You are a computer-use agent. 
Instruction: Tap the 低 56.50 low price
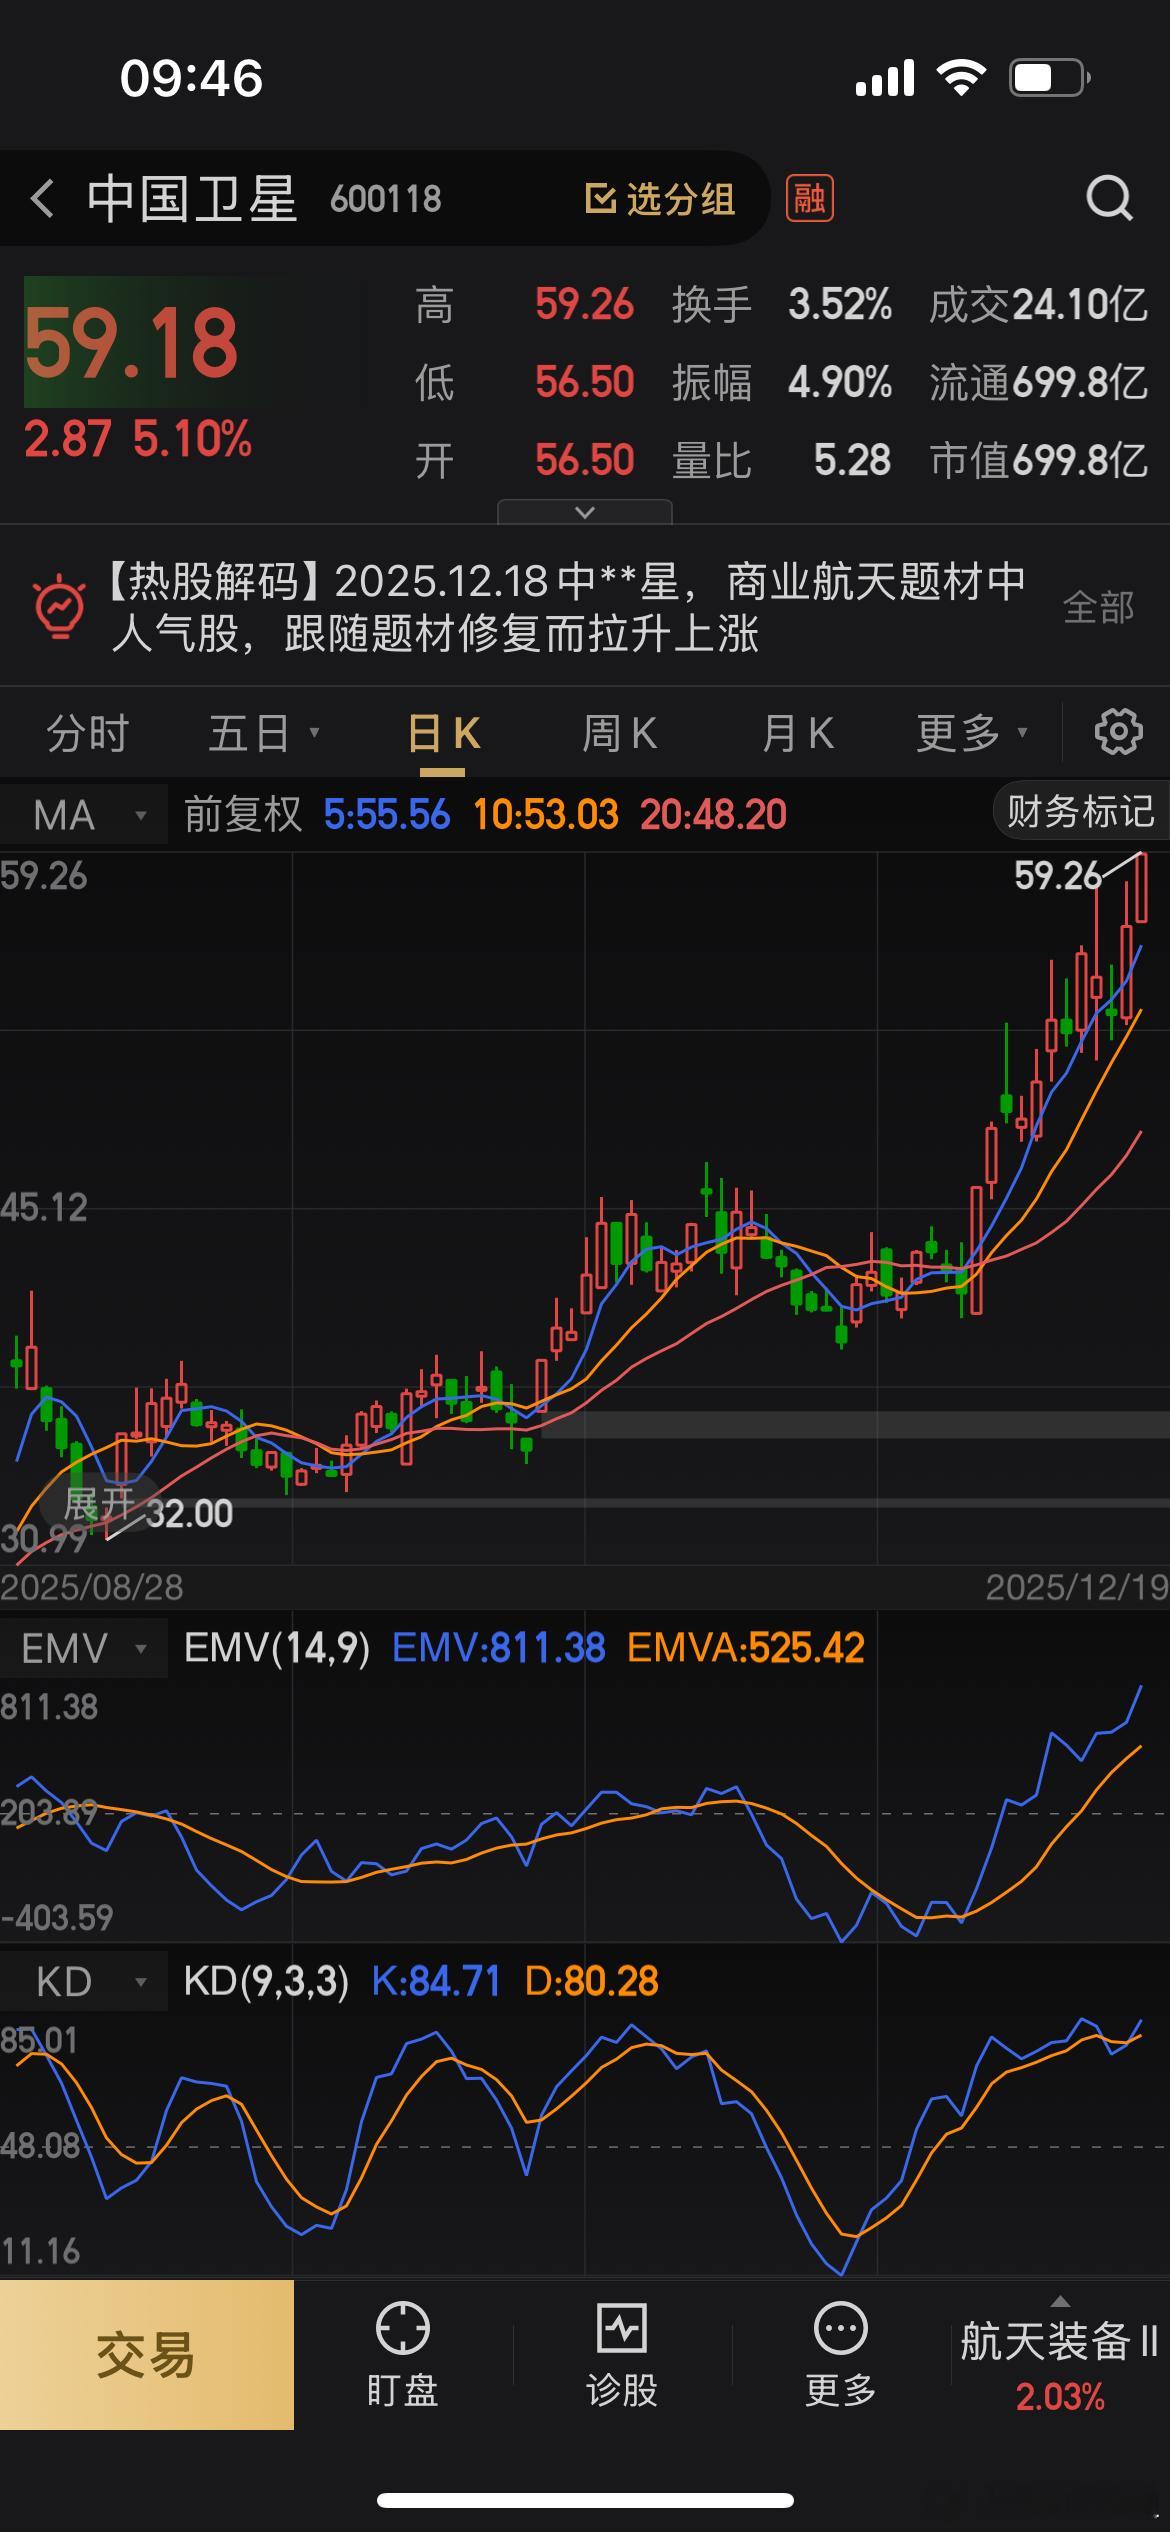click(524, 382)
